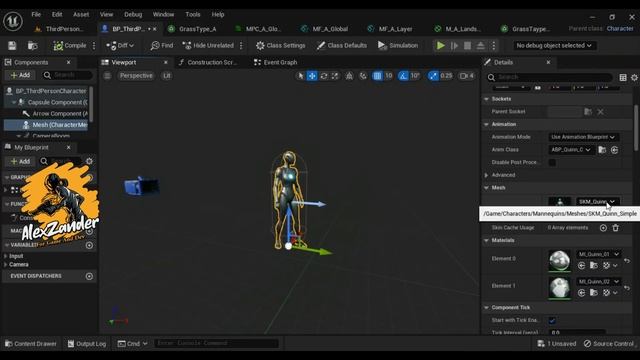This screenshot has height=360, width=640.
Task: Select Mesh (CharacterMesh) component in tree
Action: [46, 125]
